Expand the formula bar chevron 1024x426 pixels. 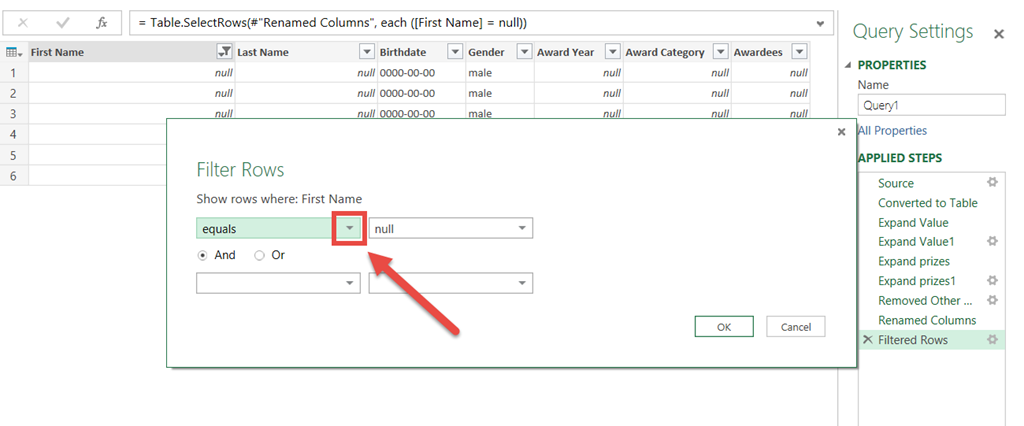[821, 23]
